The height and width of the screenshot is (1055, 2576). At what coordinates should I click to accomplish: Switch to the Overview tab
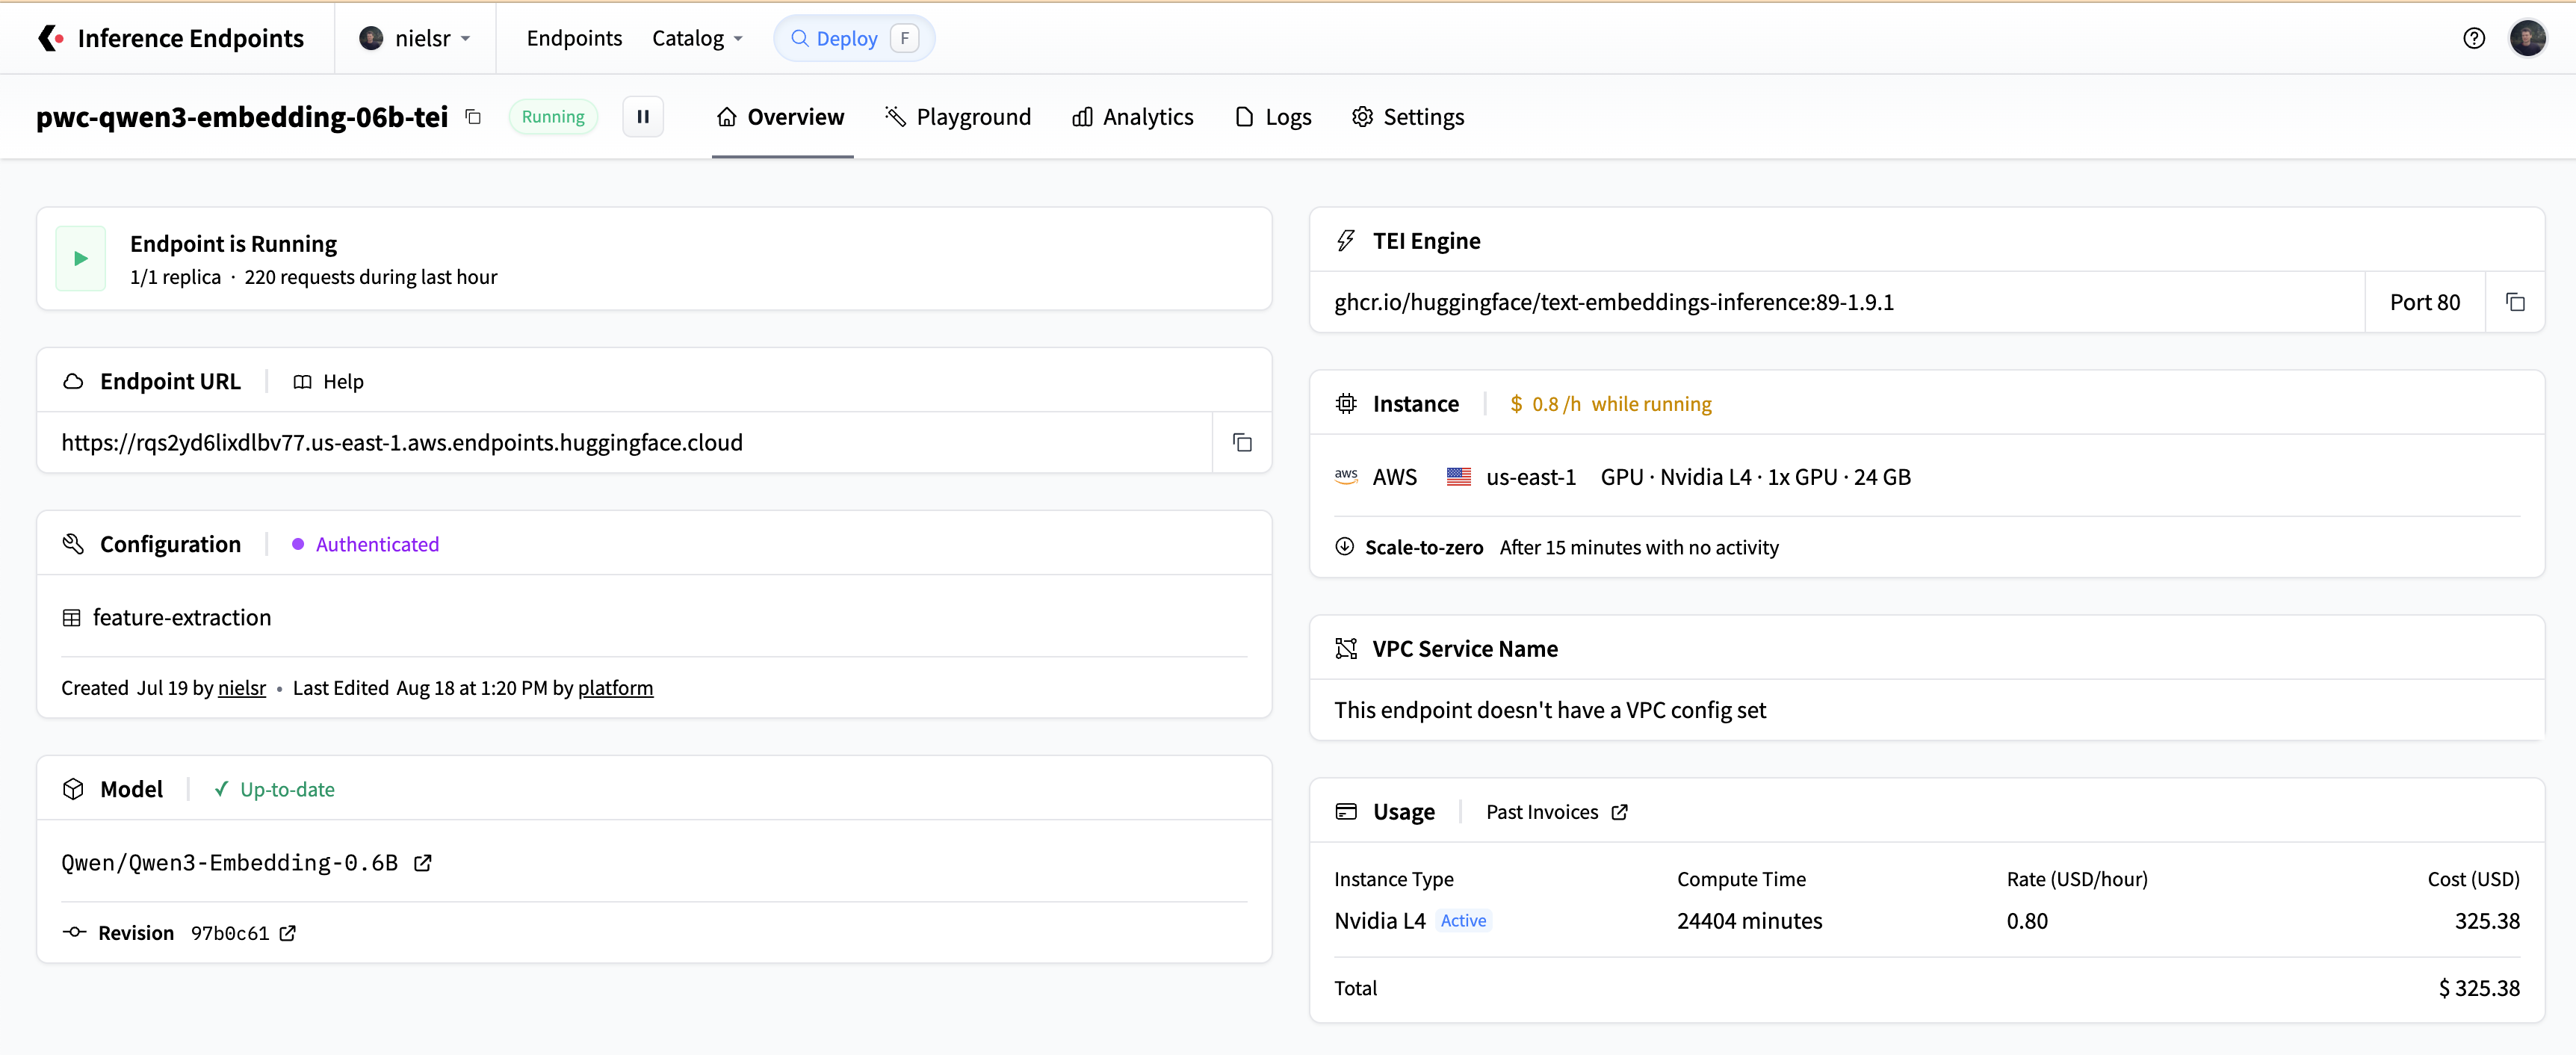781,117
